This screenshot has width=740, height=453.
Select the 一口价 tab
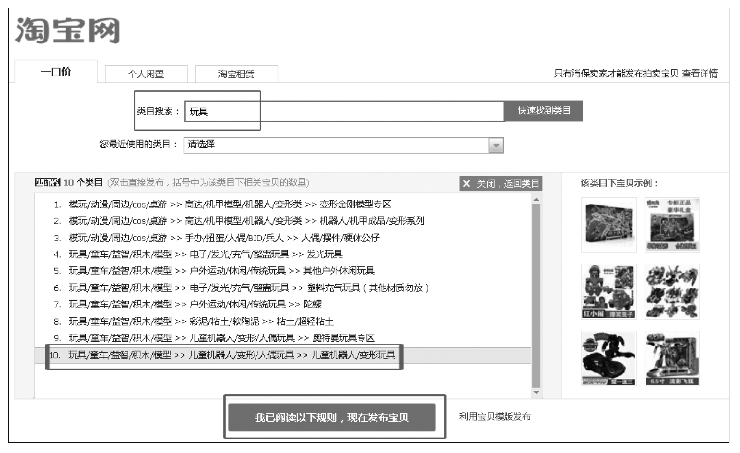click(x=56, y=72)
